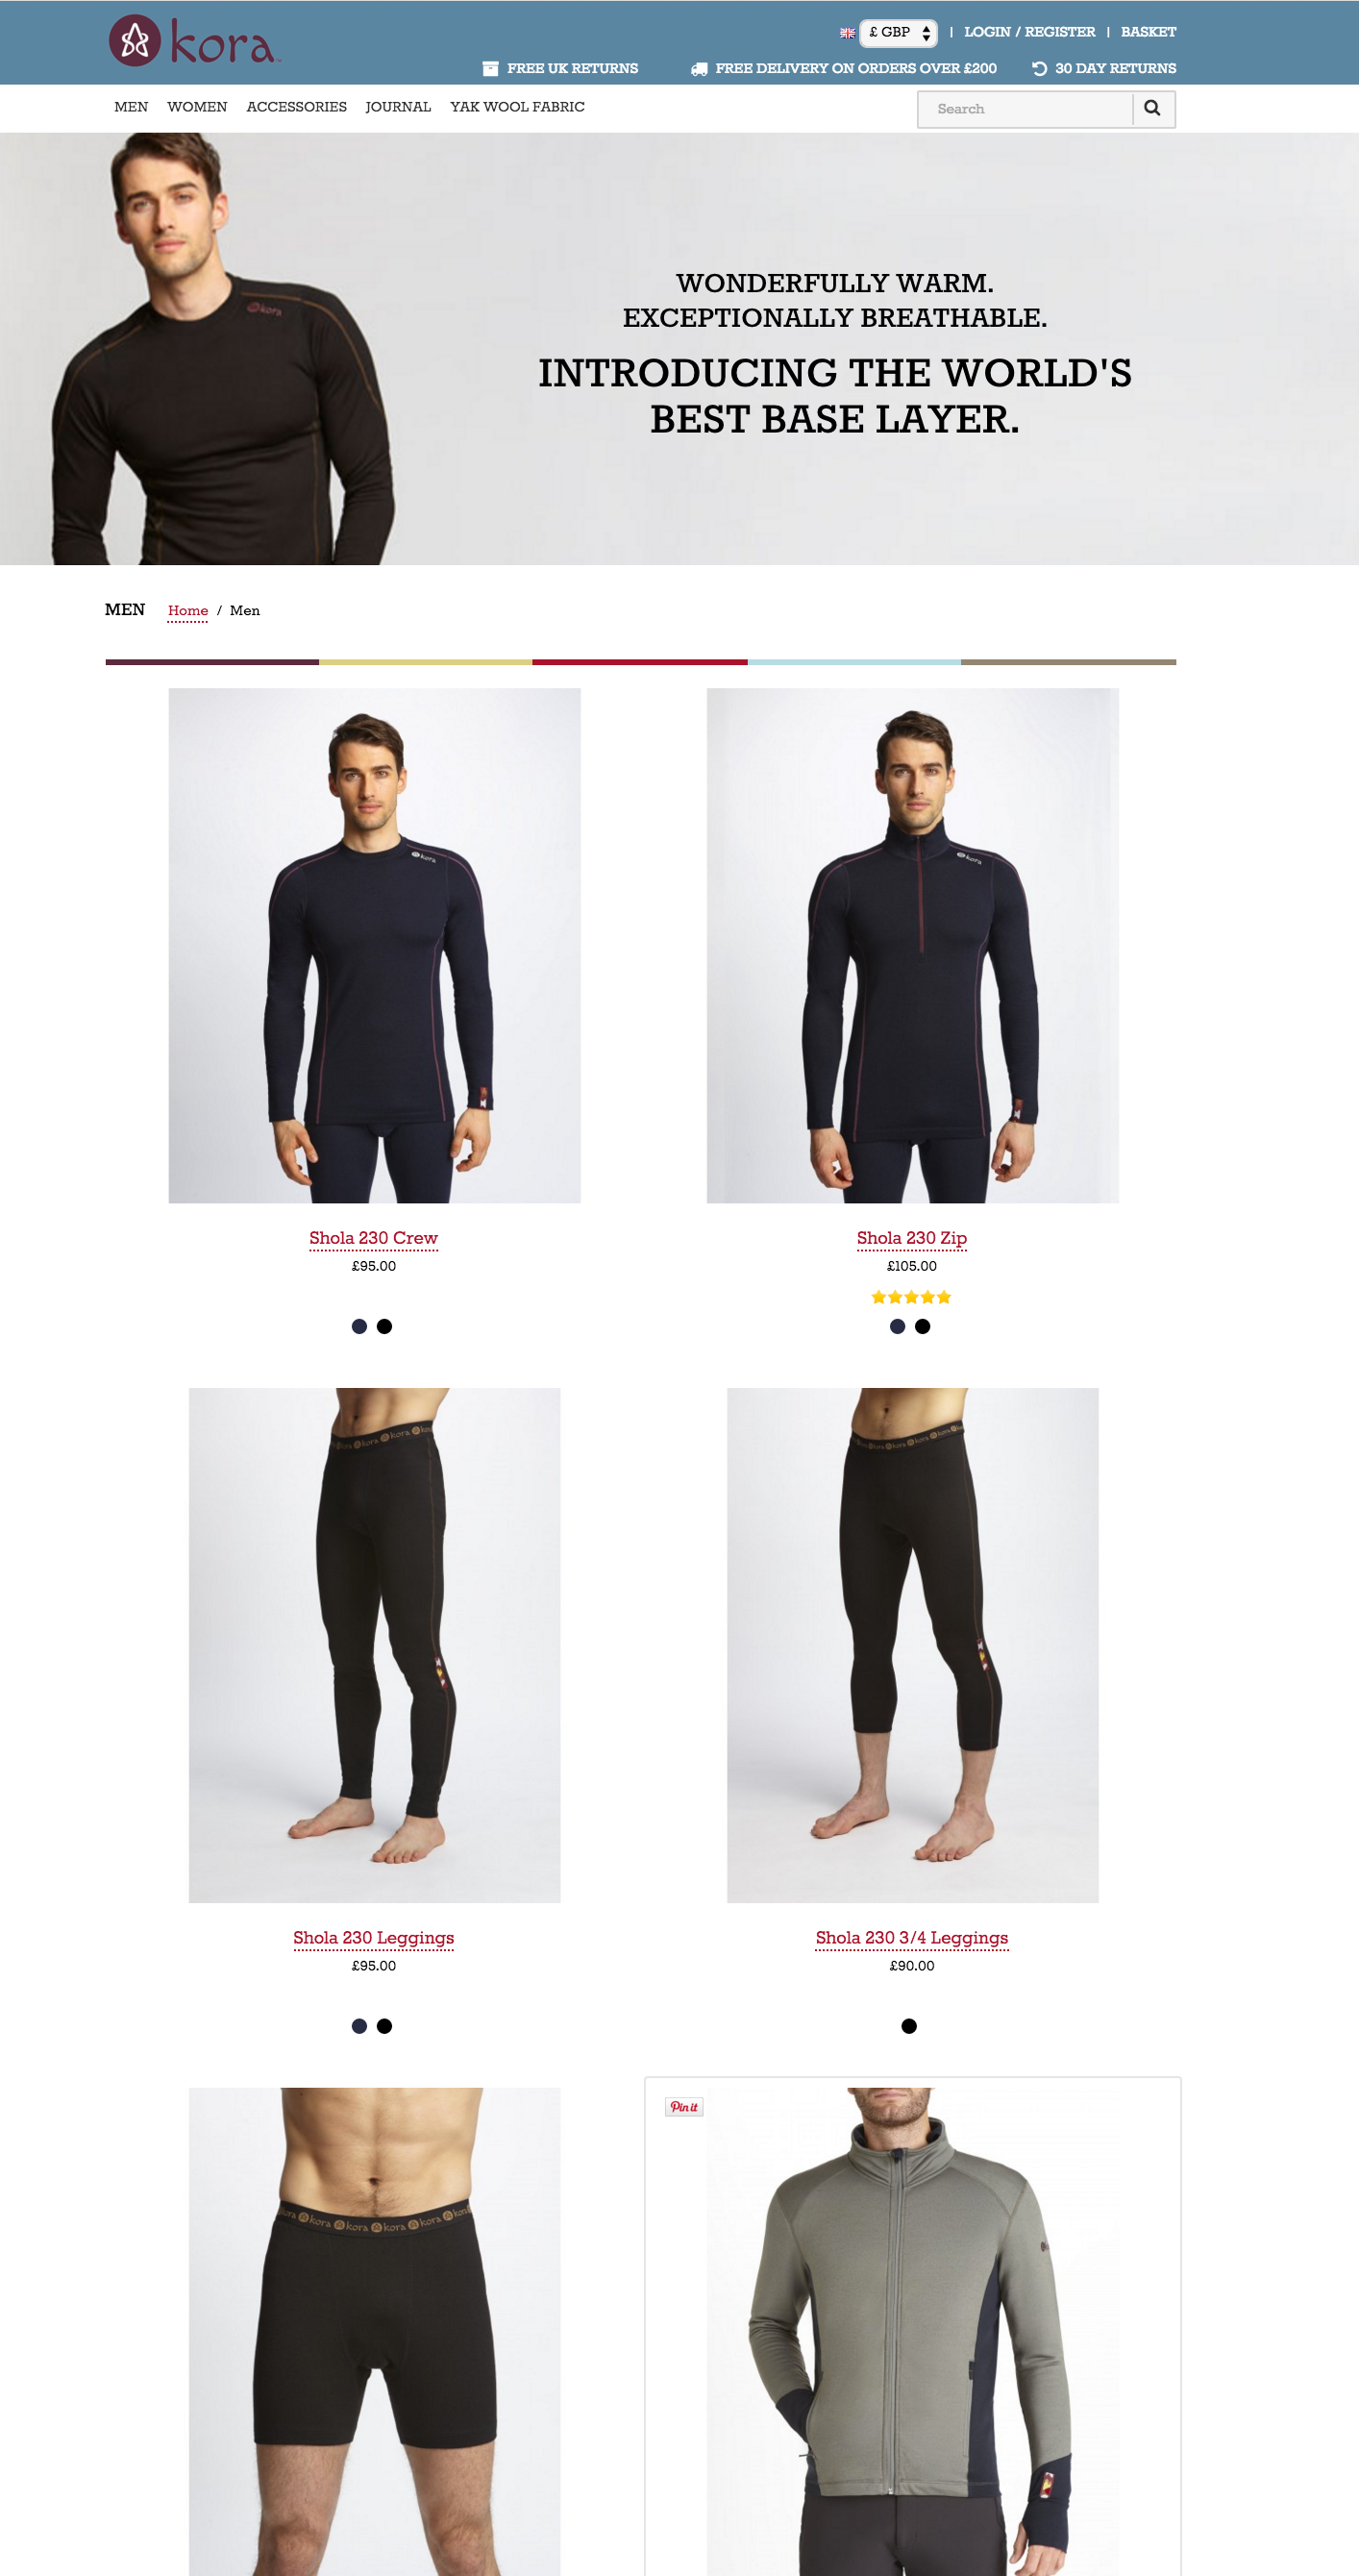Select black swatch for Shola 230 Zip

[922, 1326]
